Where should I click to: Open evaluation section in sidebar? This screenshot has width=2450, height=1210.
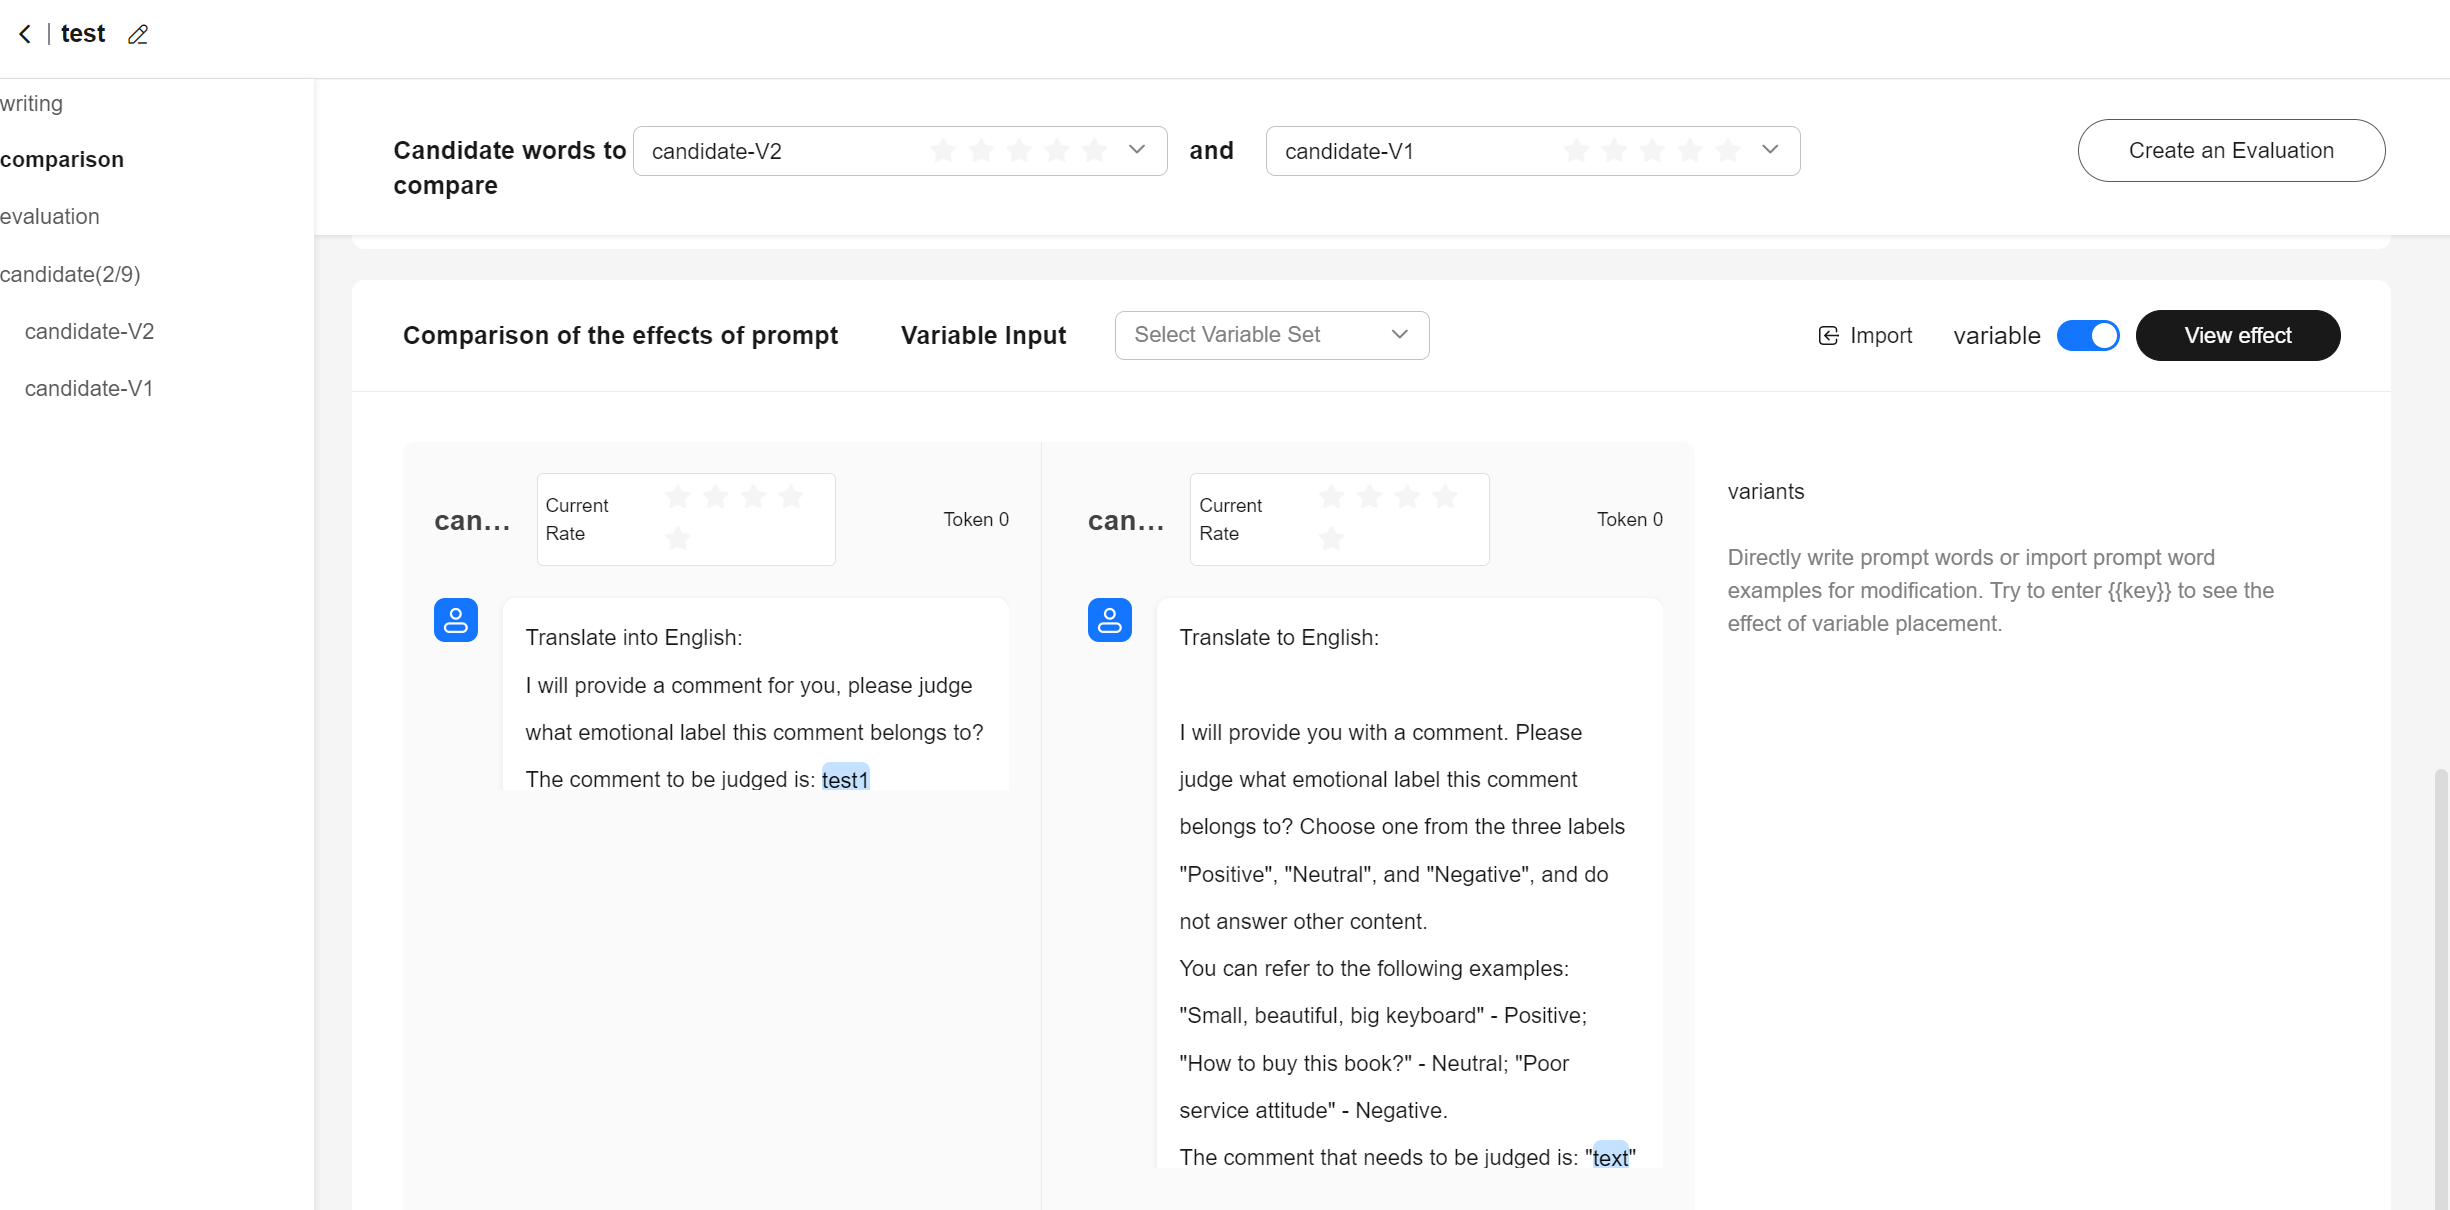(50, 217)
